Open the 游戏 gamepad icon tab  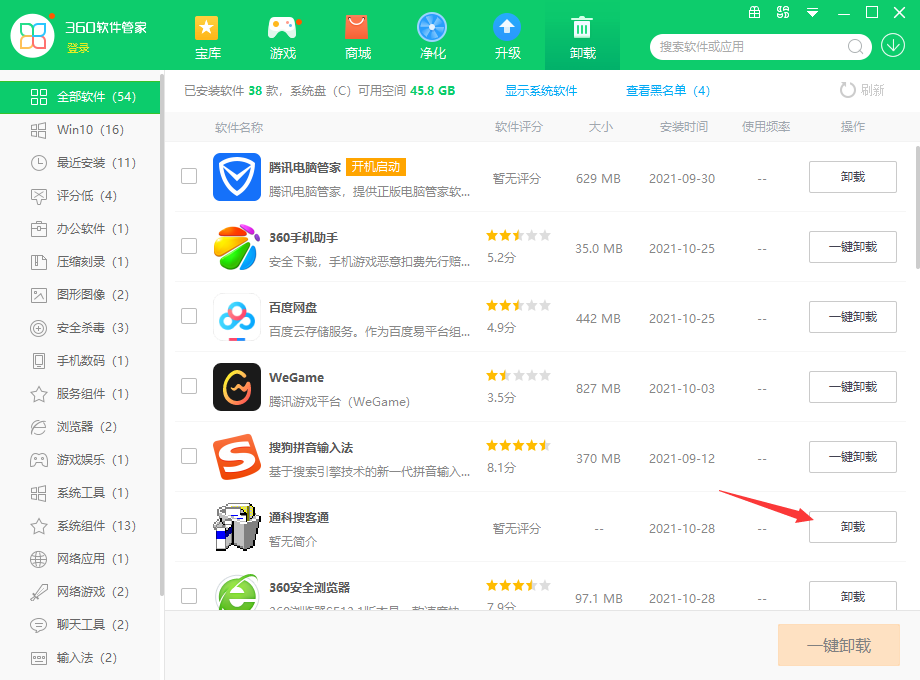(x=282, y=38)
